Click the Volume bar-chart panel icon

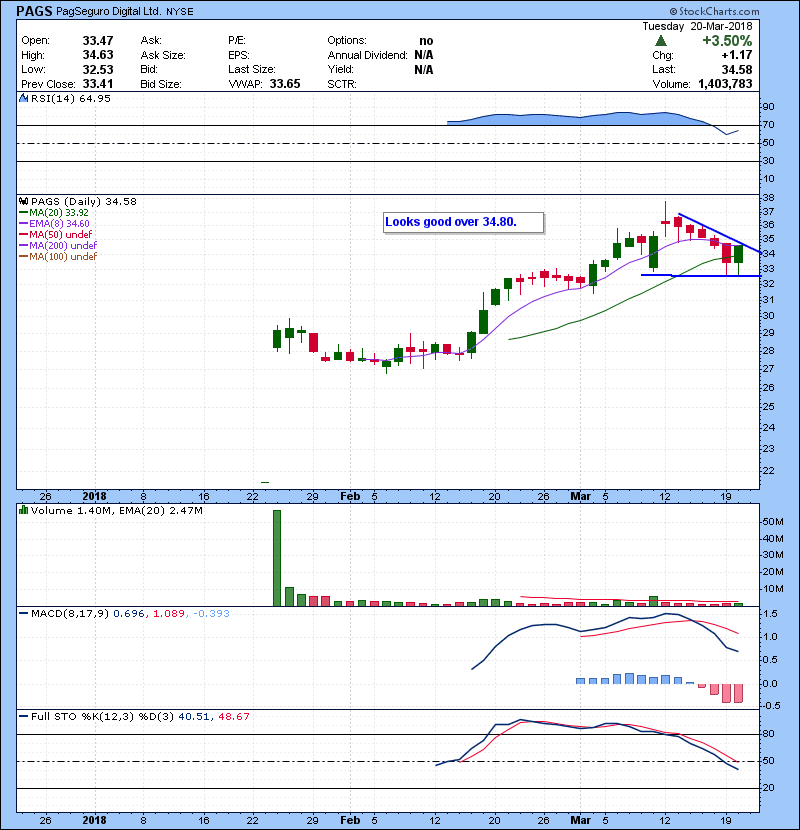[23, 510]
